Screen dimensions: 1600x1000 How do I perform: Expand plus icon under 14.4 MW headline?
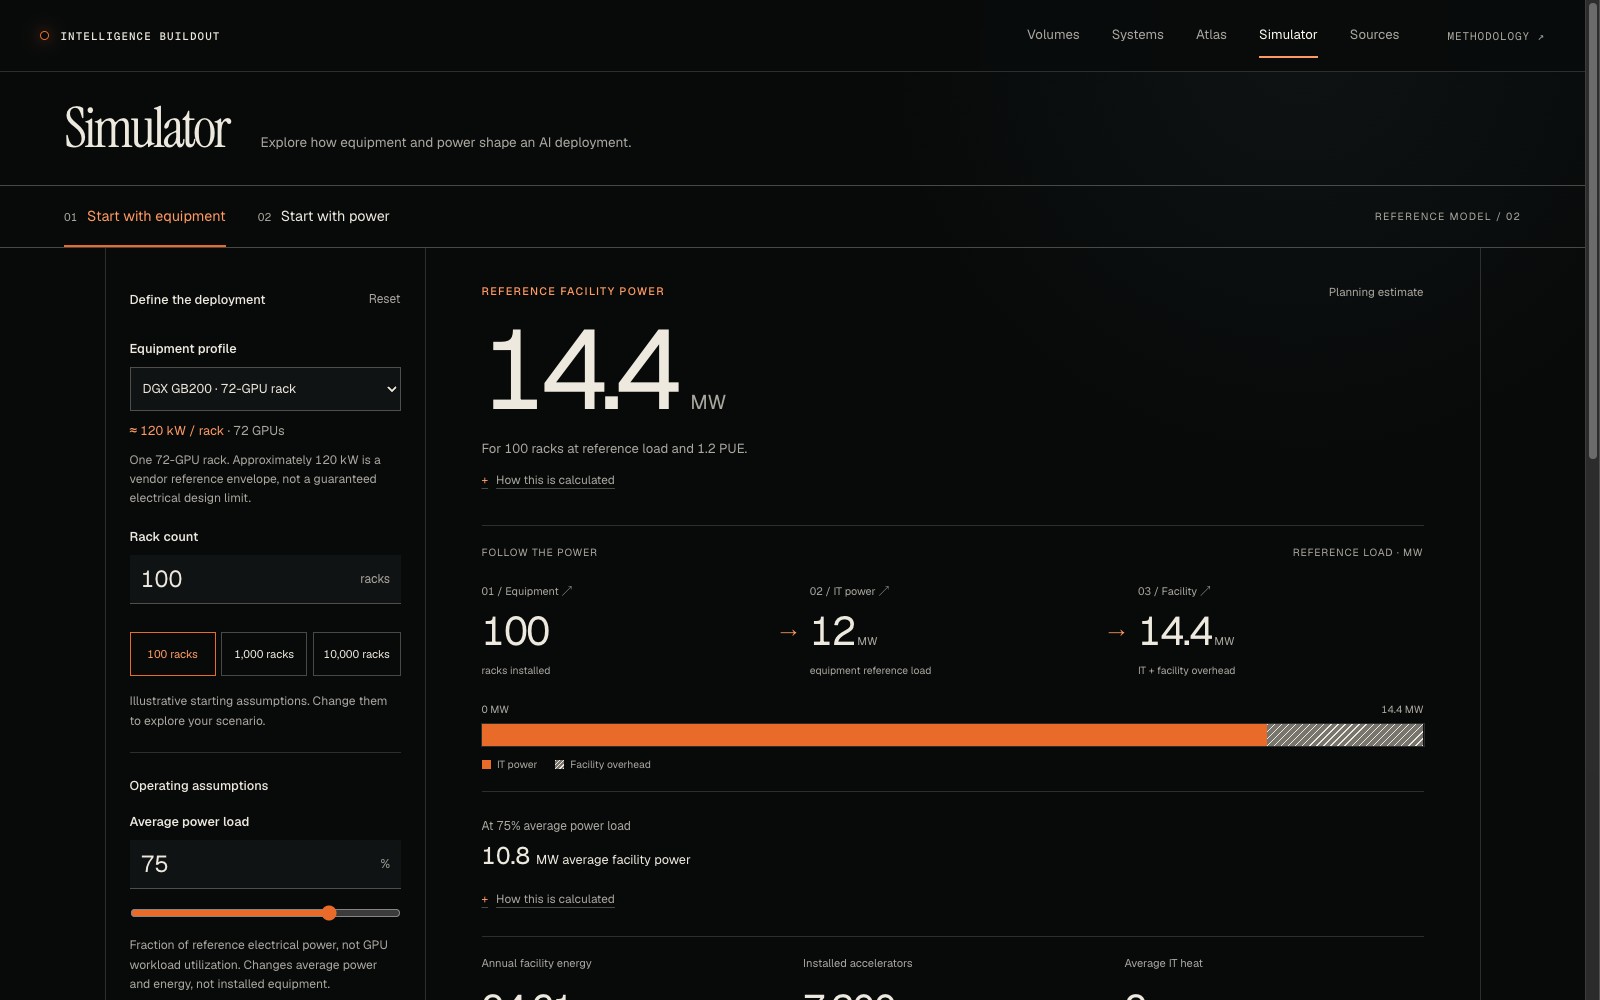coord(485,481)
